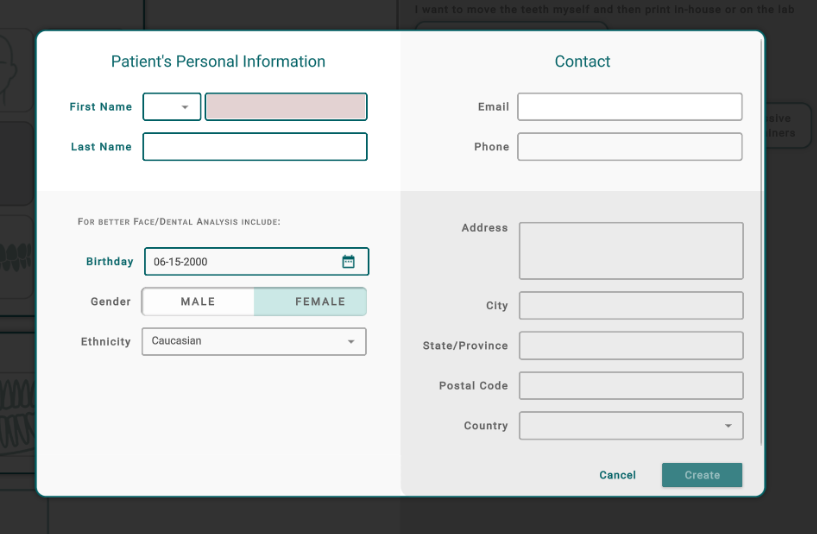Image resolution: width=817 pixels, height=534 pixels.
Task: Focus the City input field
Action: (x=631, y=306)
